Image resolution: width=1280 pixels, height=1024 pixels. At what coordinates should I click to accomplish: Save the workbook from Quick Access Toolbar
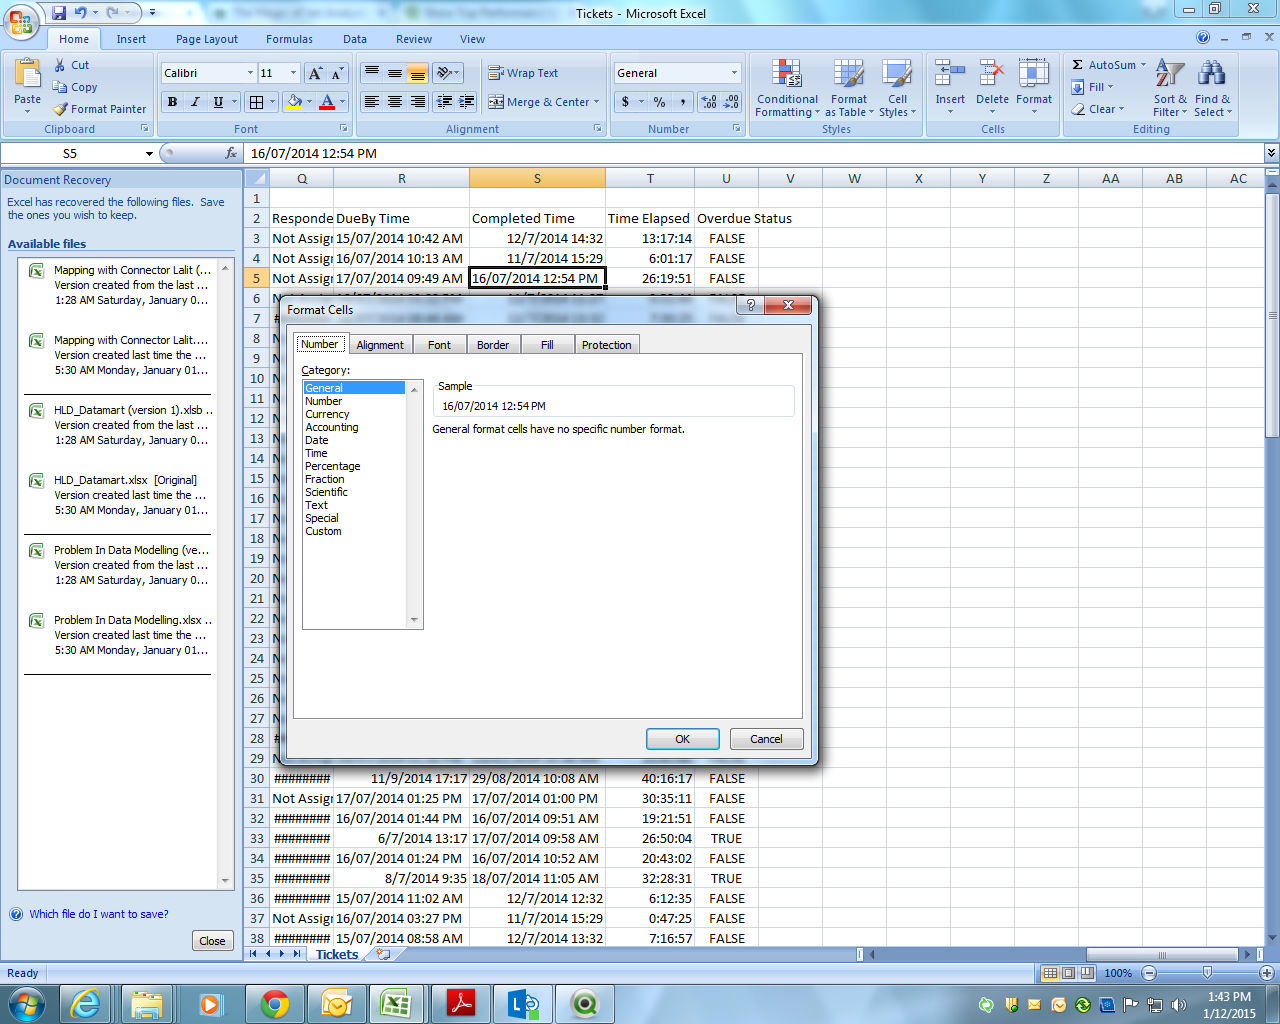(59, 13)
